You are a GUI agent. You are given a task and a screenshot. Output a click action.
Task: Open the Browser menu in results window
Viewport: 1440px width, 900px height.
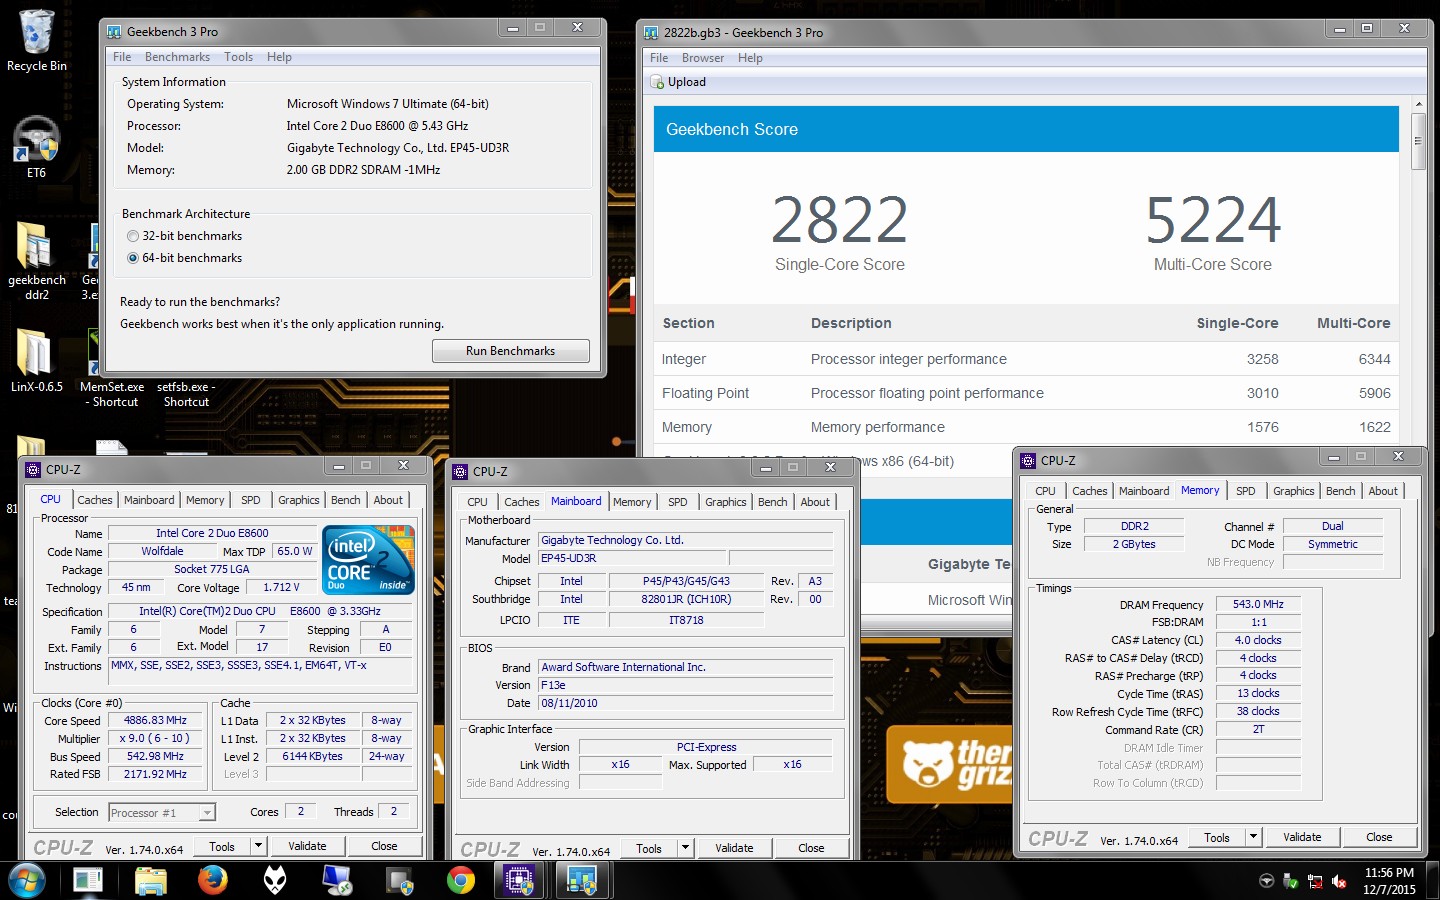(703, 58)
